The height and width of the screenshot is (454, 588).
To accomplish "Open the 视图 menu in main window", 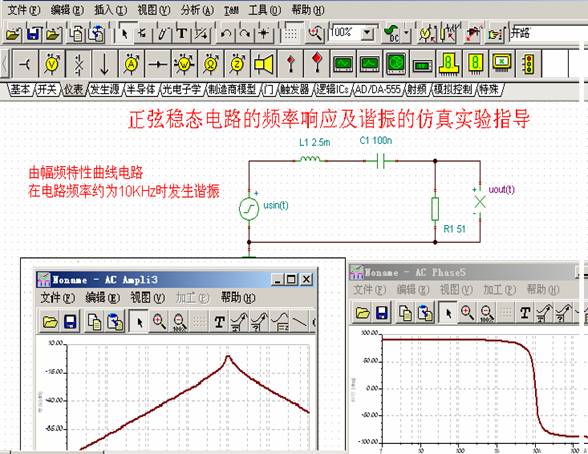I will point(154,10).
